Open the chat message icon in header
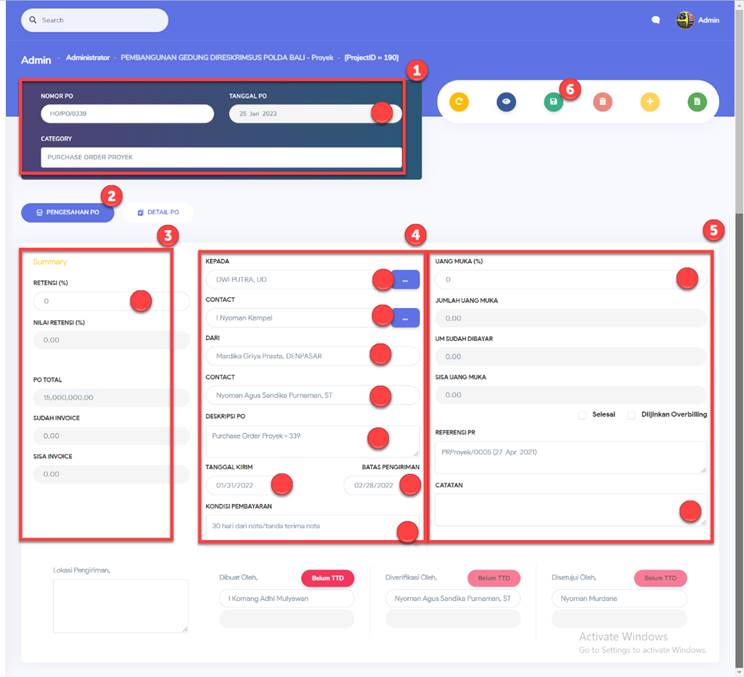Screen dimensions: 744x677 pyautogui.click(x=656, y=20)
